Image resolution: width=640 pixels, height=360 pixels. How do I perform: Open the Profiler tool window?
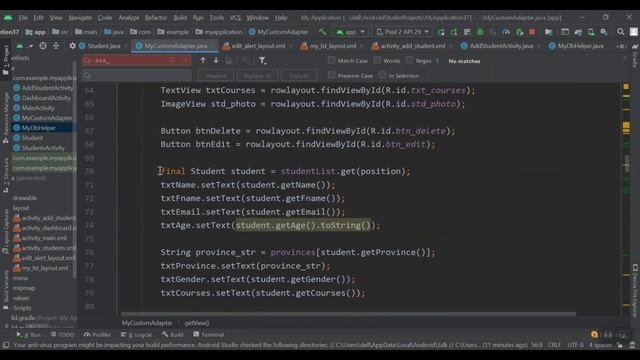click(x=97, y=335)
